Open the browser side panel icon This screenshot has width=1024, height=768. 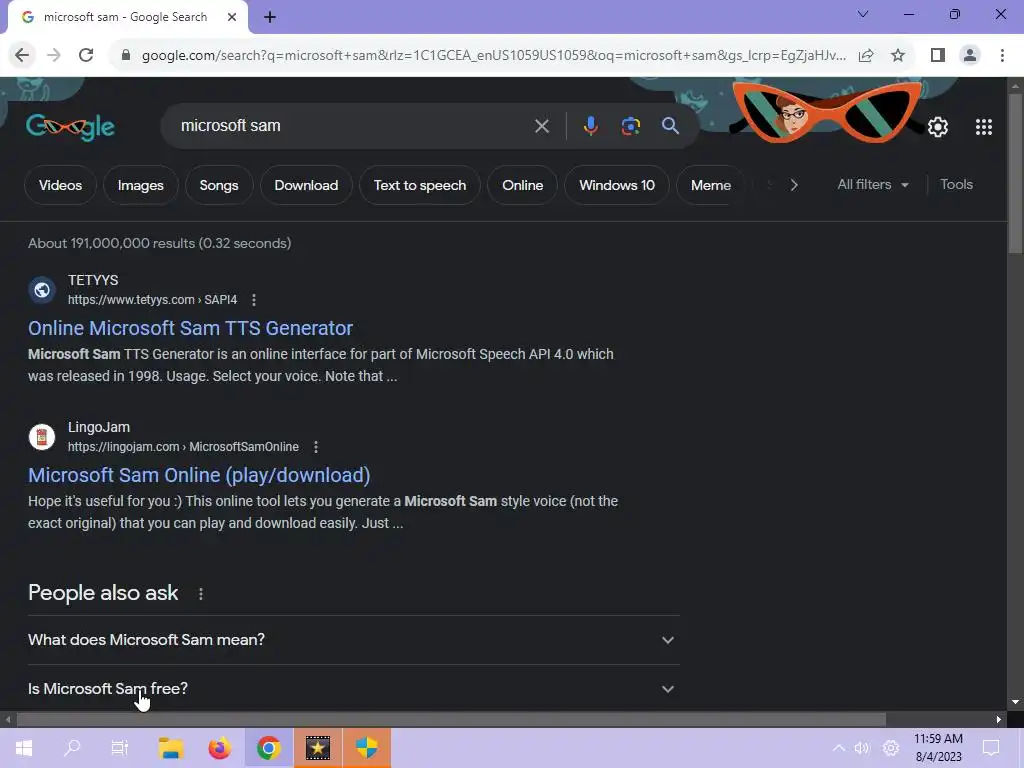pos(938,55)
